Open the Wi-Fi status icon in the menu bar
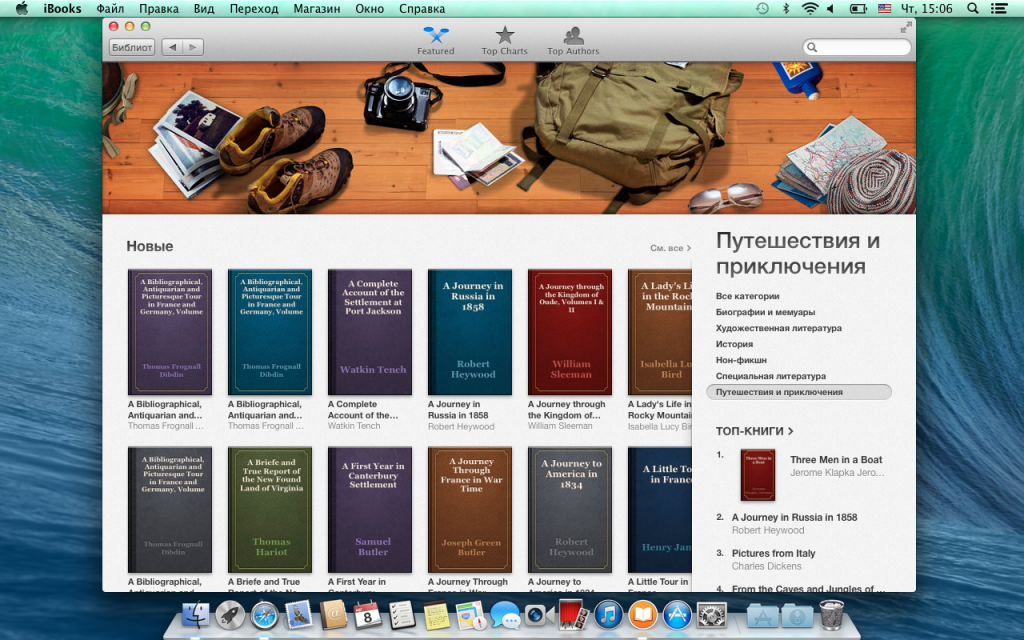This screenshot has height=640, width=1024. (x=809, y=9)
